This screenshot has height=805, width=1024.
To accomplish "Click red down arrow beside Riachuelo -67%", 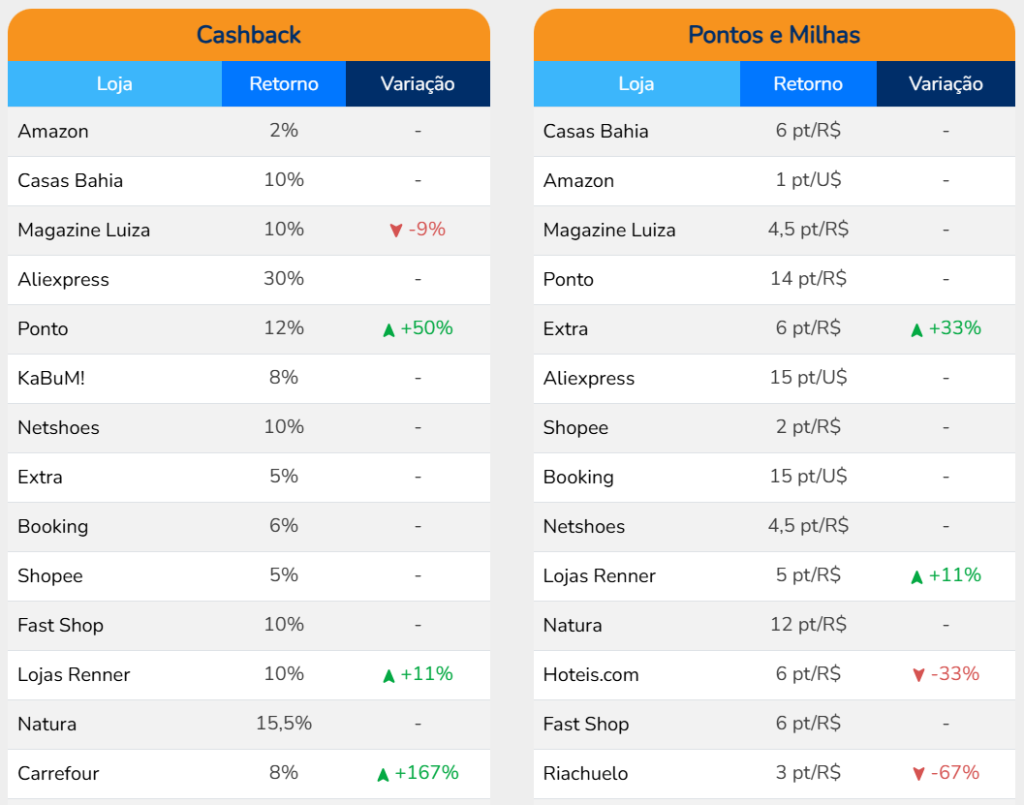I will (x=919, y=774).
